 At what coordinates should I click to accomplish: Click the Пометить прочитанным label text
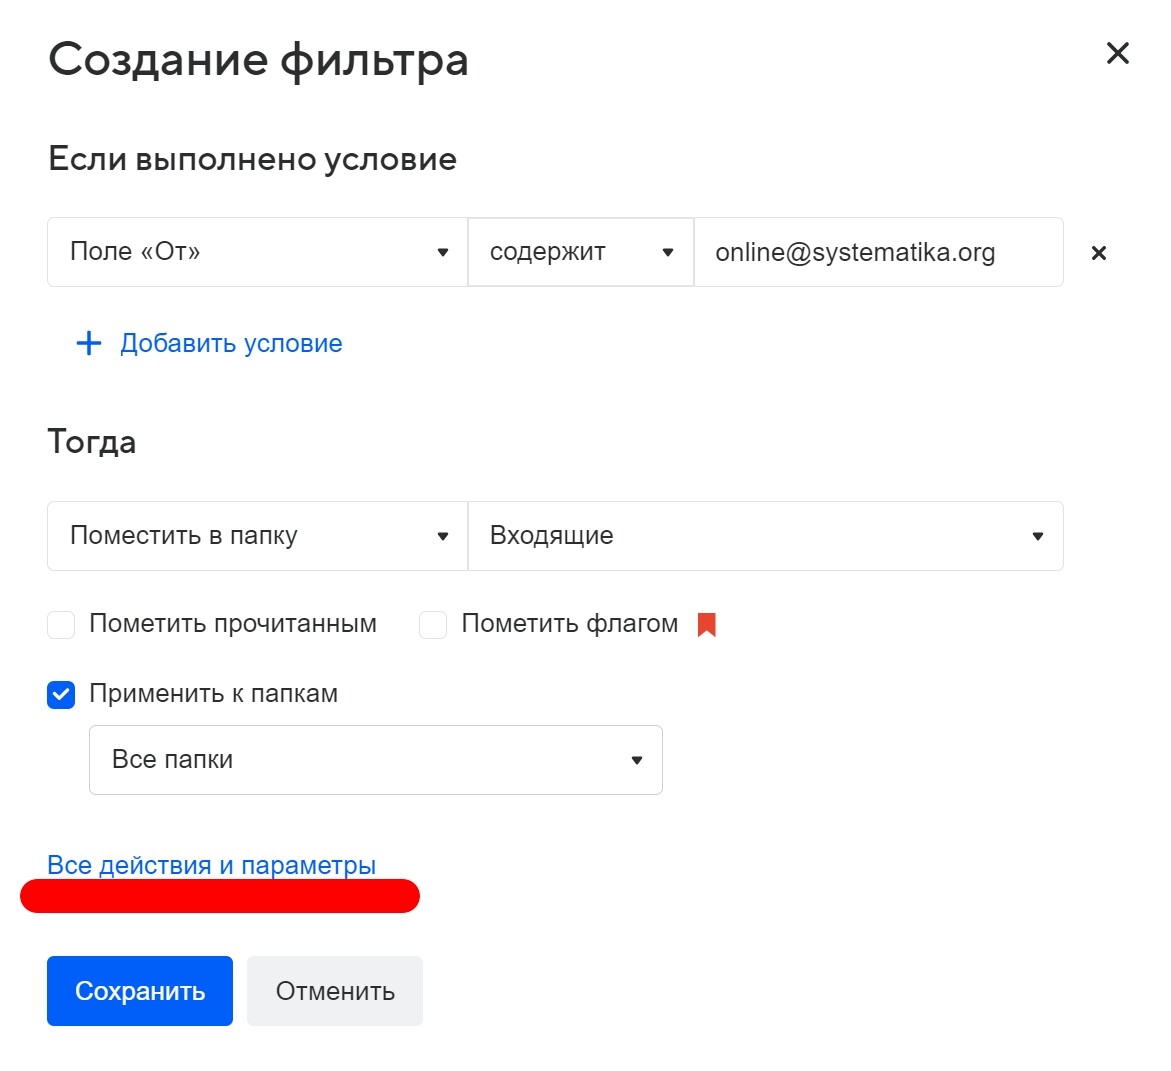point(233,624)
